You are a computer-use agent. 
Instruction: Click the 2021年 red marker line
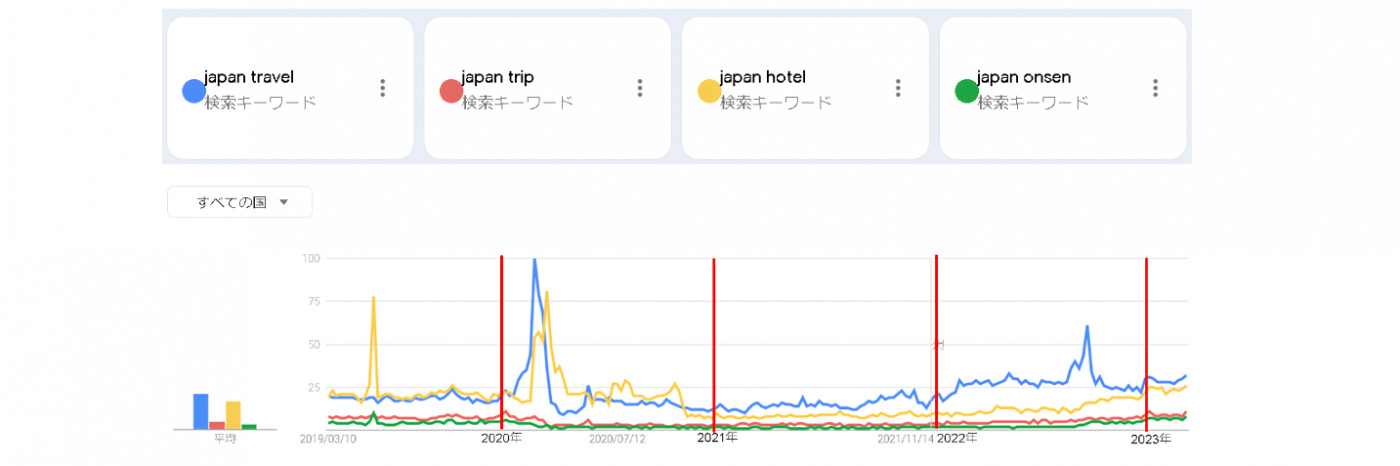713,340
